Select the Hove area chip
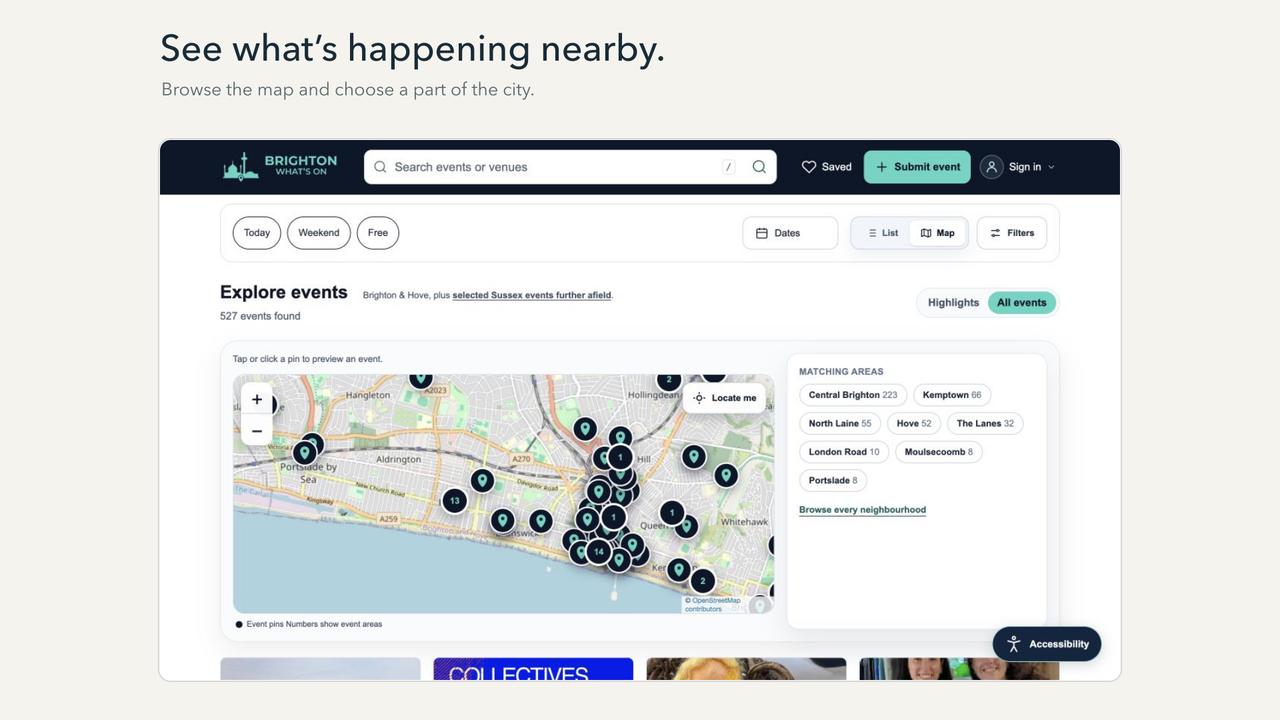1280x720 pixels. pos(914,424)
